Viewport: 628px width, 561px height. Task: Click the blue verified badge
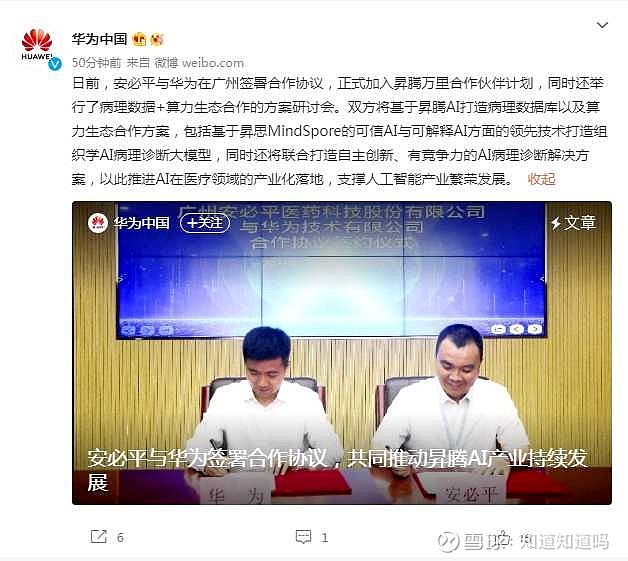pyautogui.click(x=55, y=64)
